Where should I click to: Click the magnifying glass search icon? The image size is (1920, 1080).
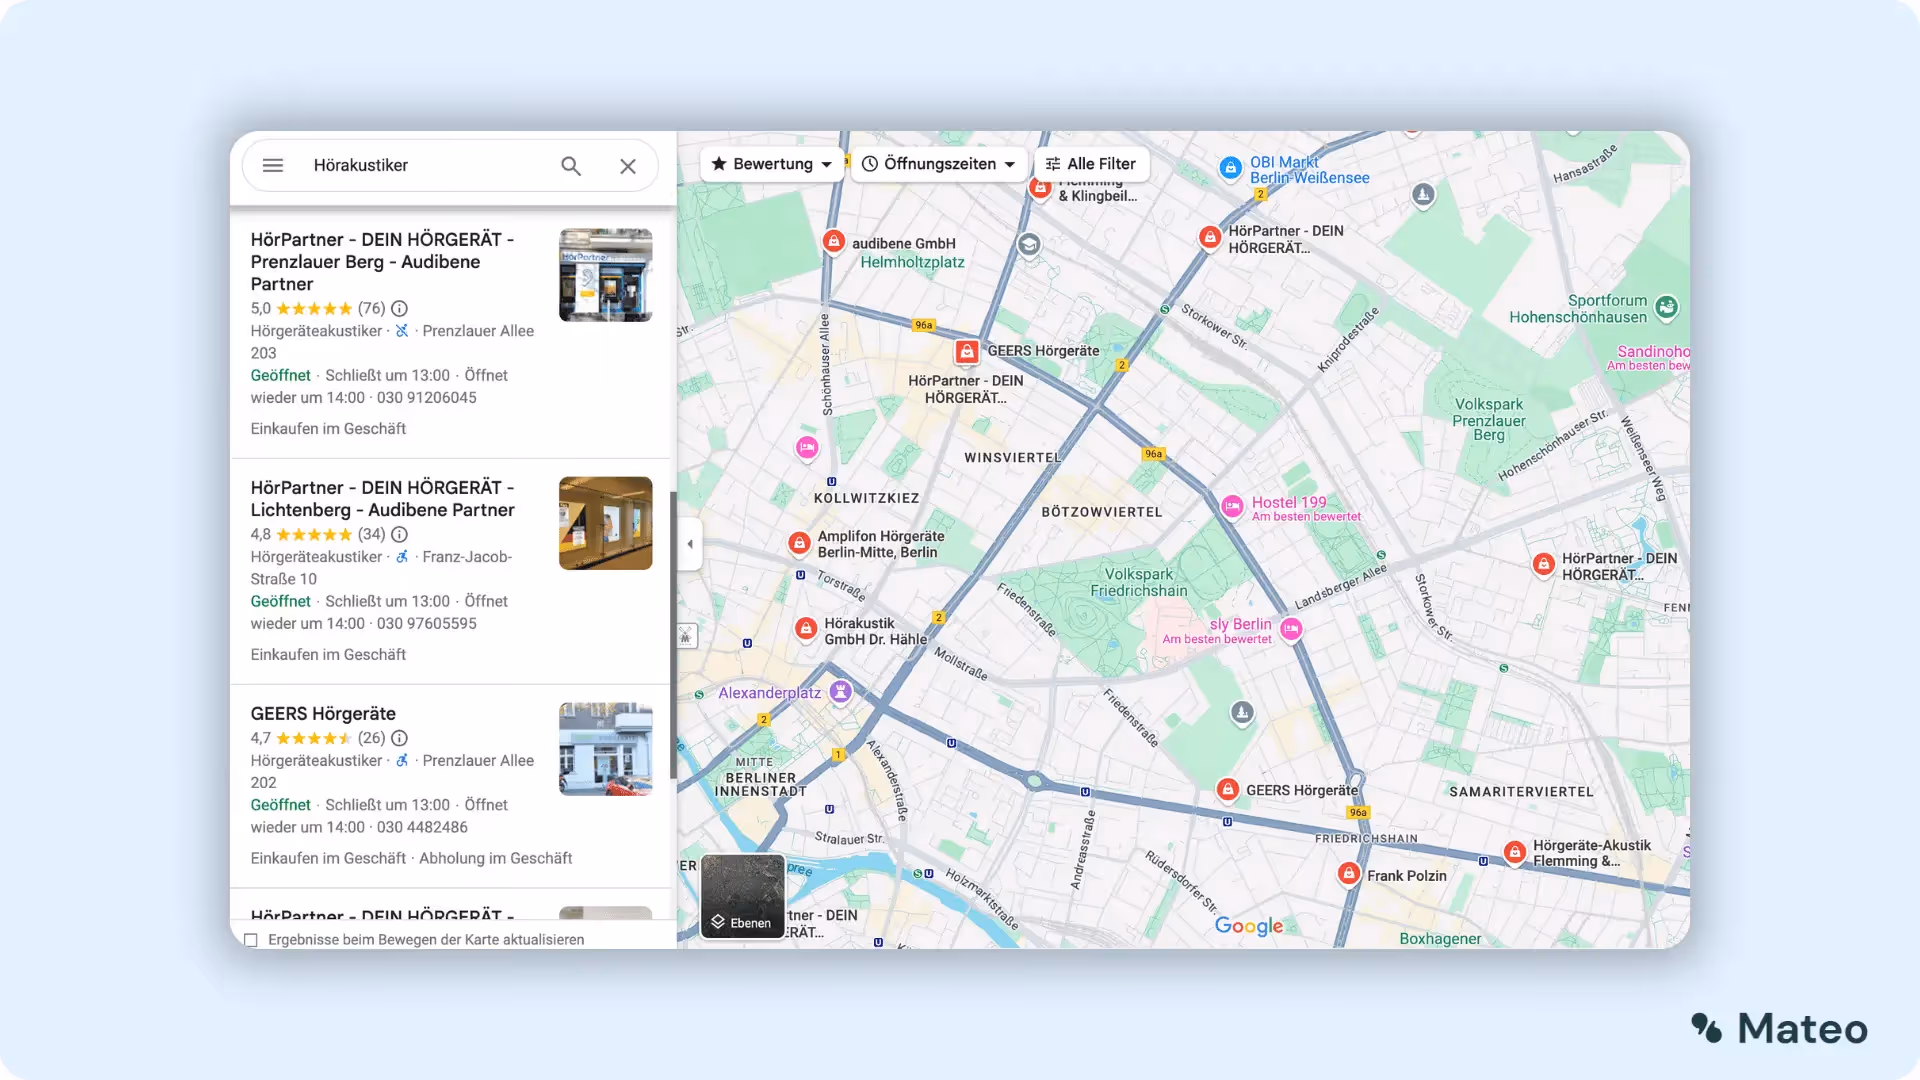[571, 166]
